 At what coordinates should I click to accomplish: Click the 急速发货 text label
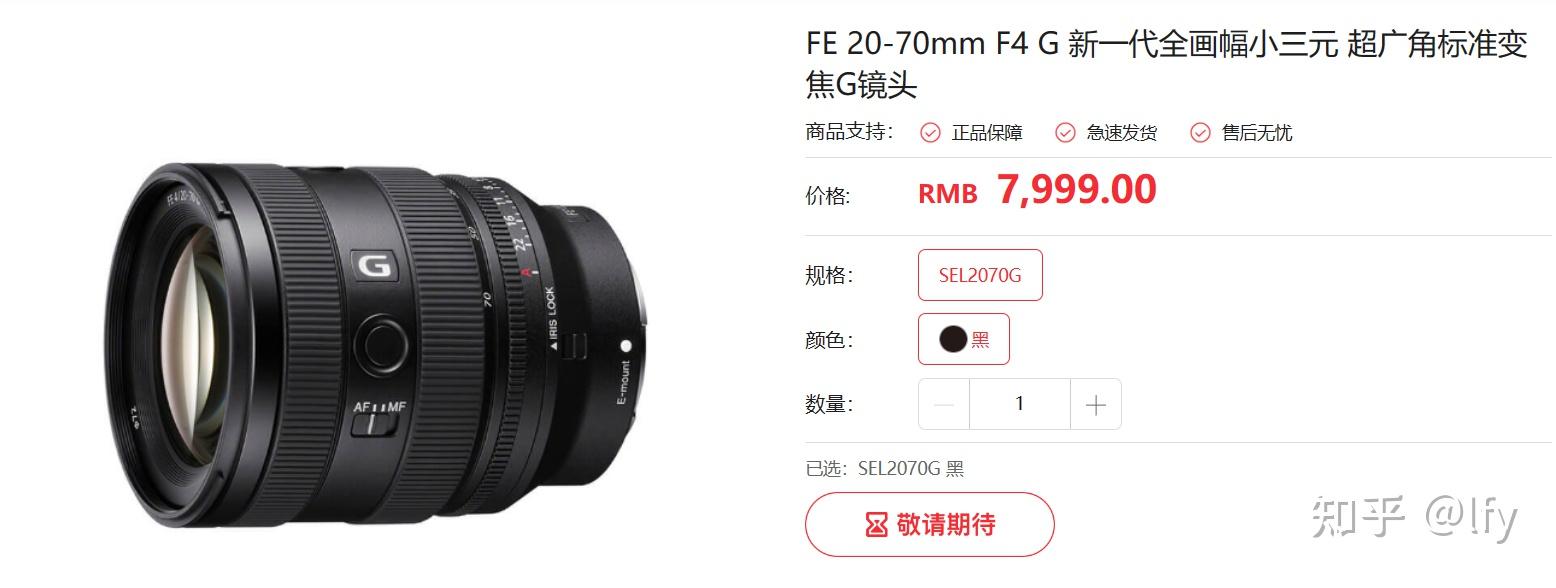1122,133
